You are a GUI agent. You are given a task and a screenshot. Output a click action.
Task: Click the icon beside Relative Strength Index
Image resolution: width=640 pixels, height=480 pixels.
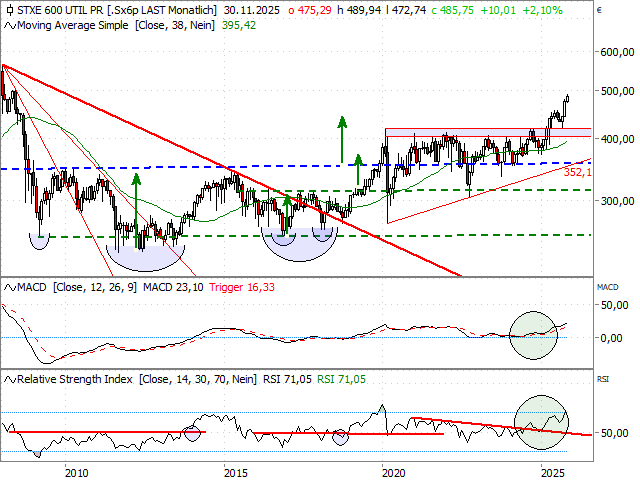coord(8,379)
